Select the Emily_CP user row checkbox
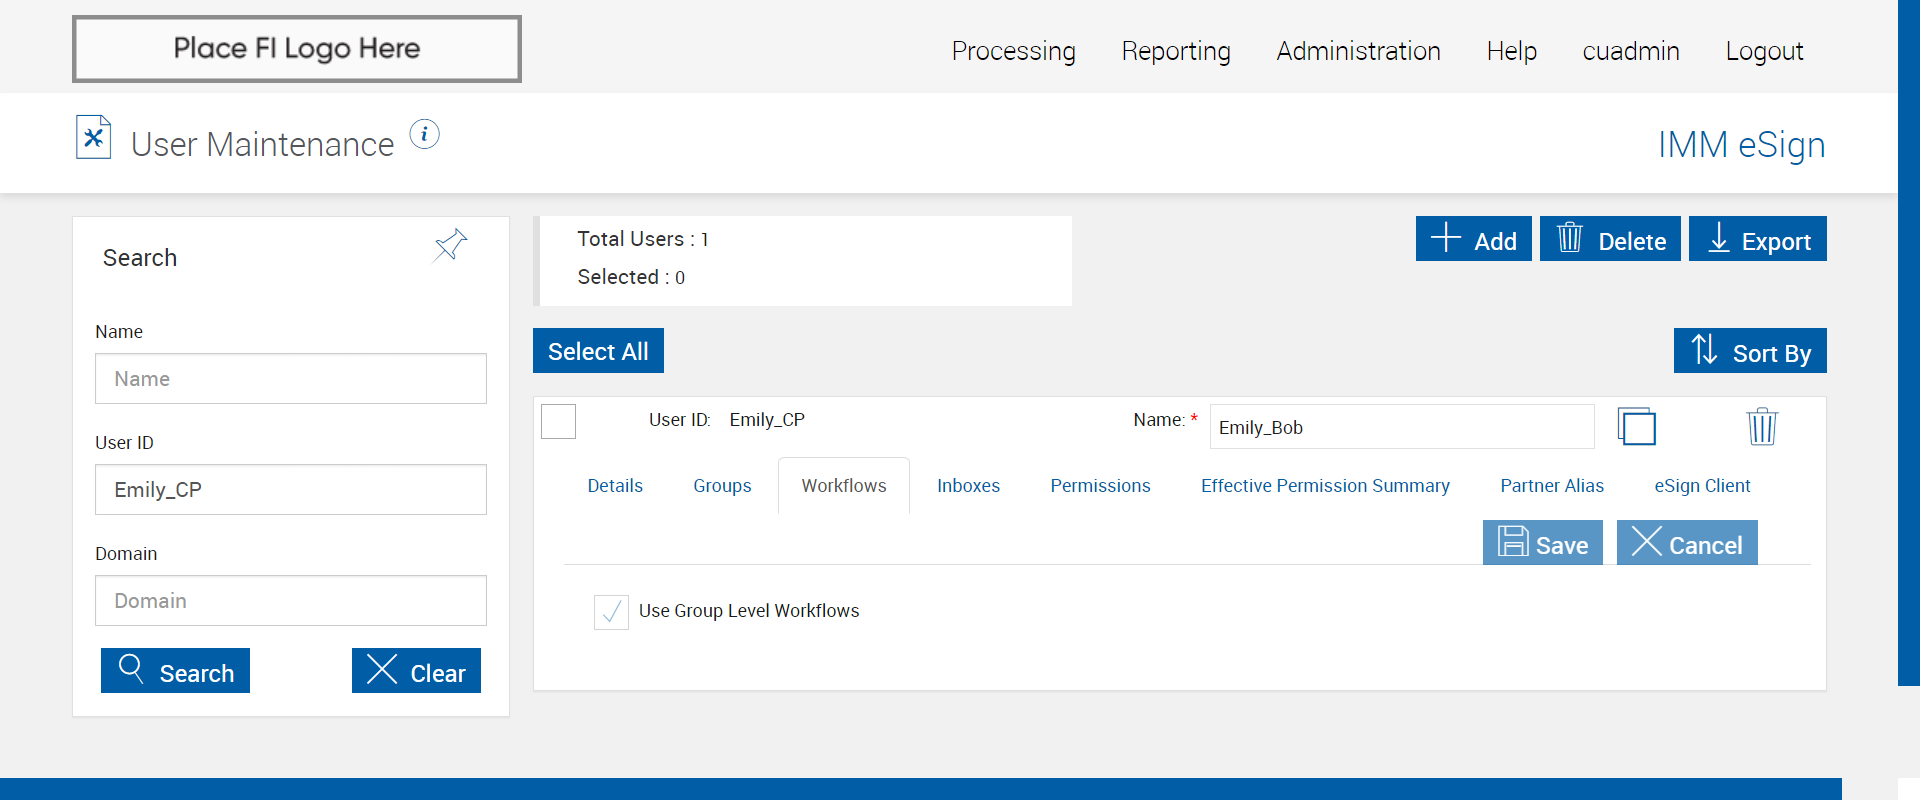The image size is (1920, 800). click(x=558, y=421)
